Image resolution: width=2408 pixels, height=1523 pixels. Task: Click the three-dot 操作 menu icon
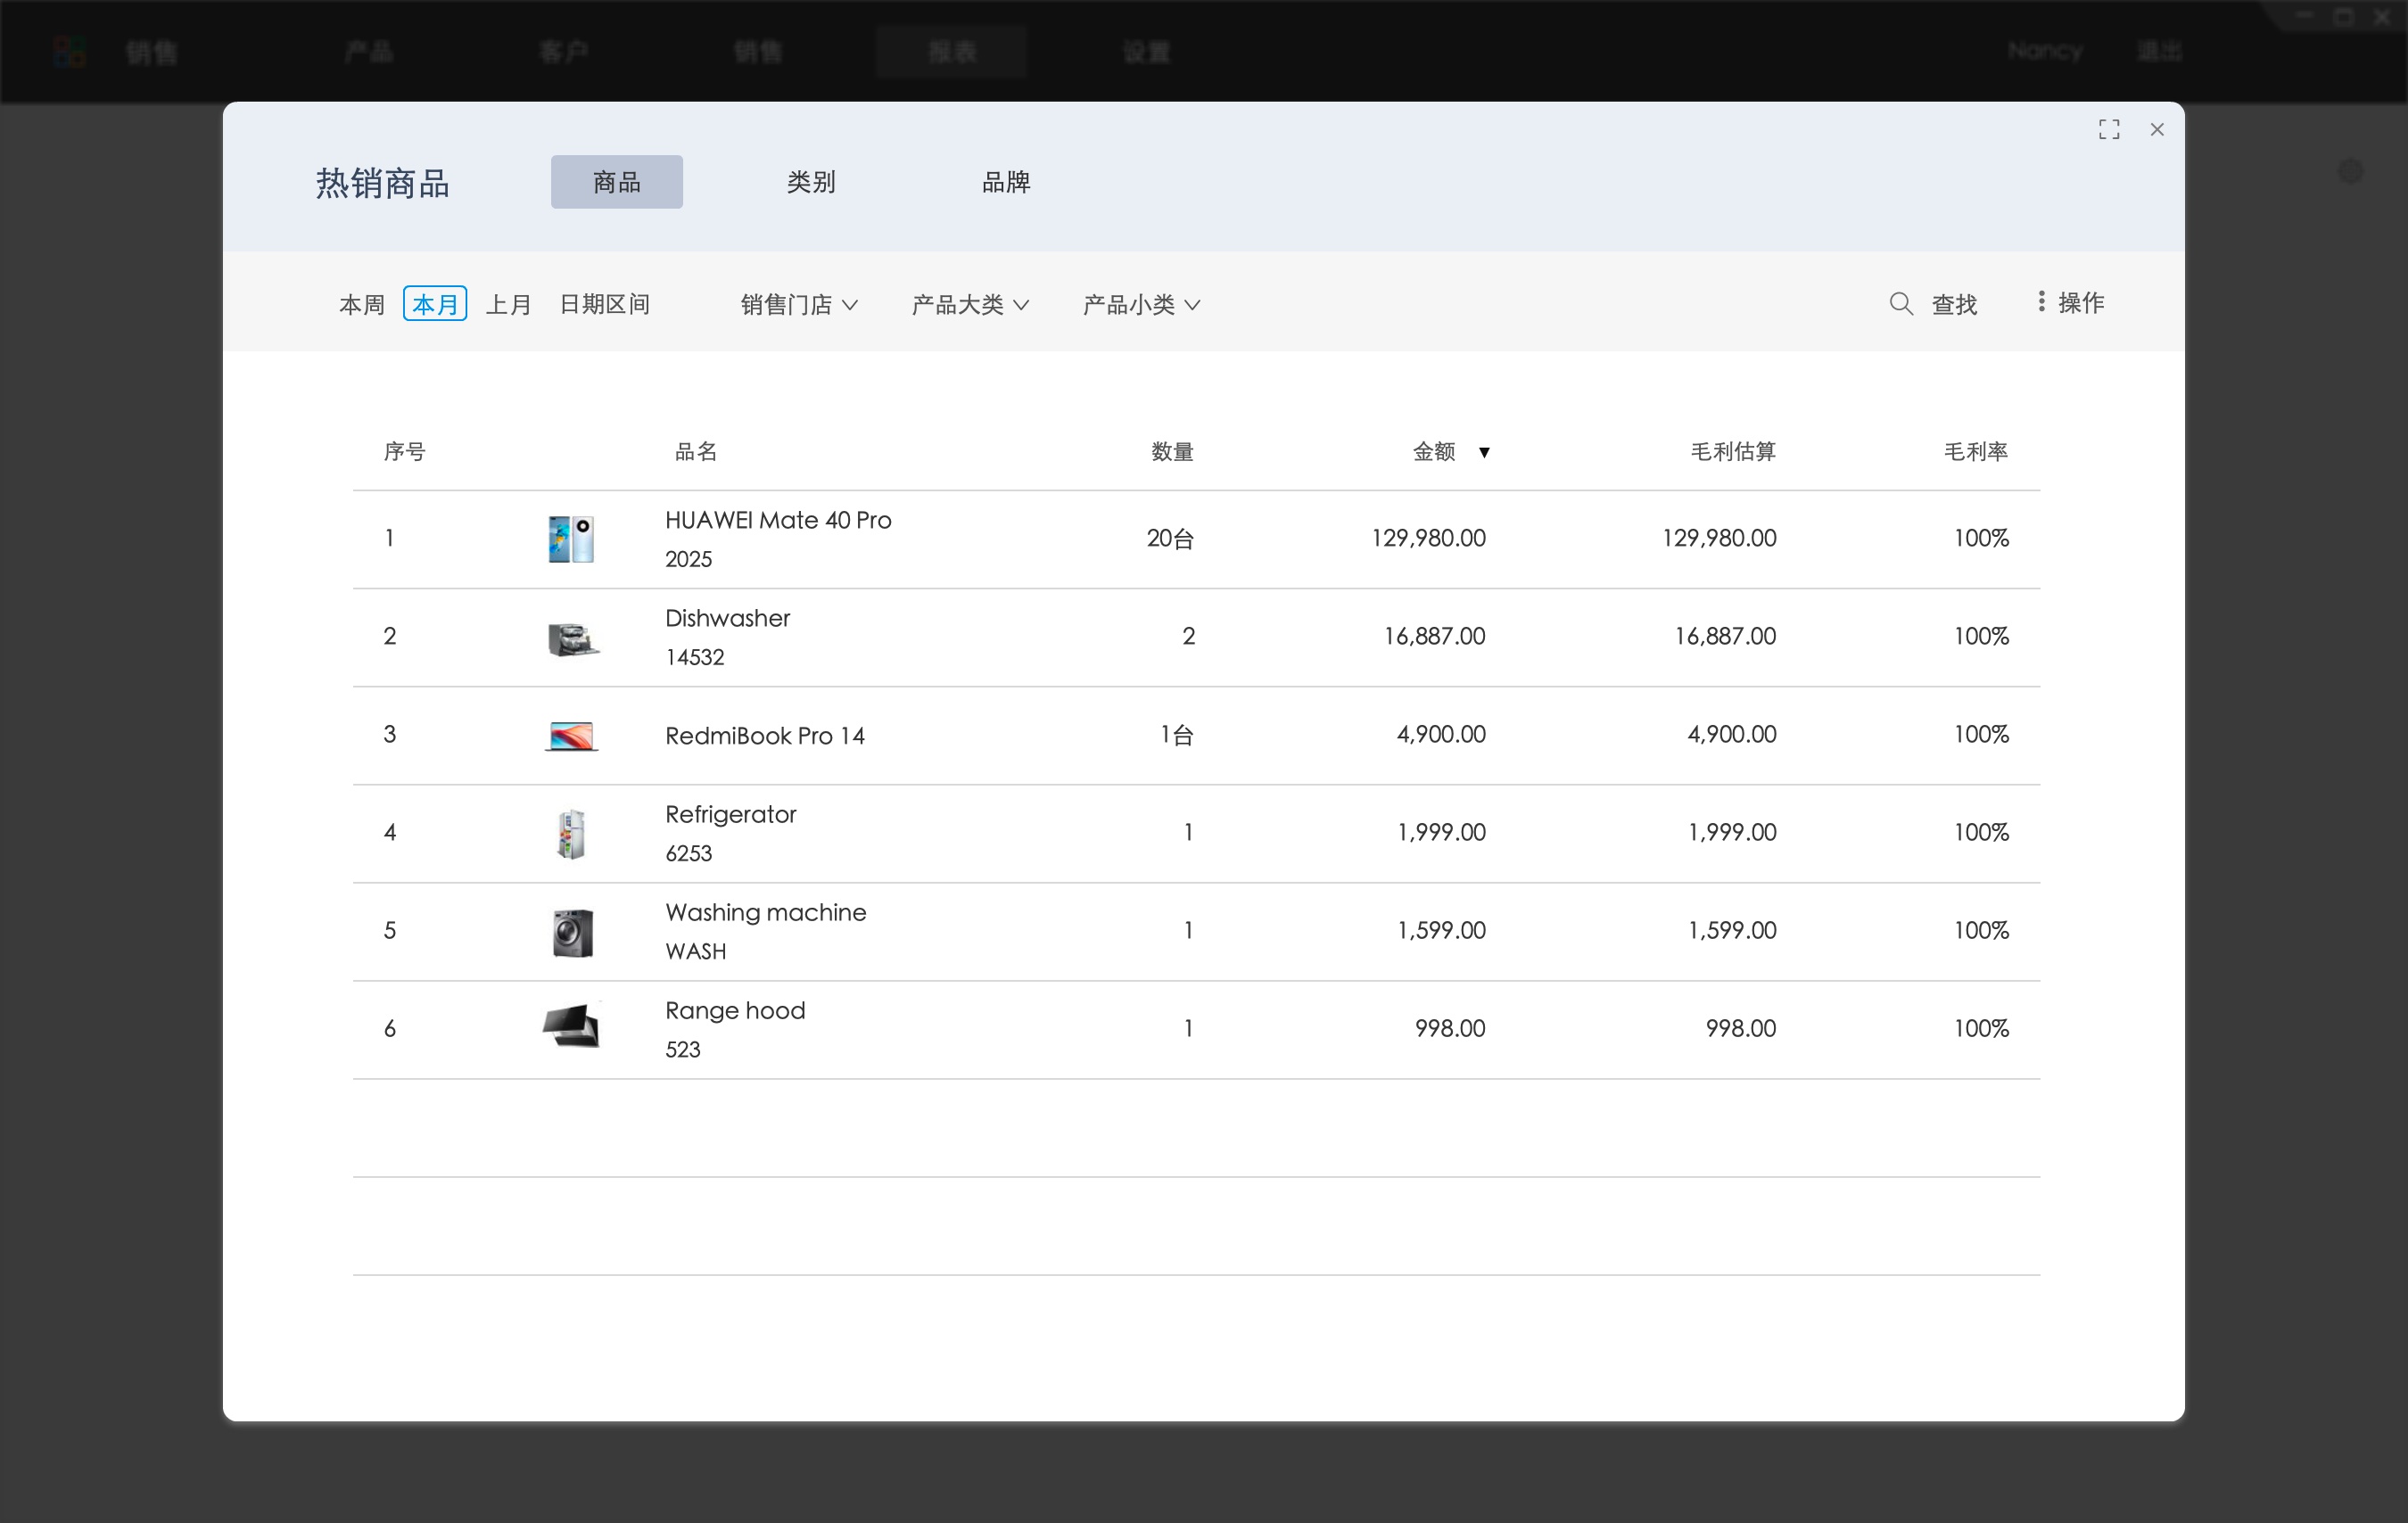pyautogui.click(x=2041, y=301)
